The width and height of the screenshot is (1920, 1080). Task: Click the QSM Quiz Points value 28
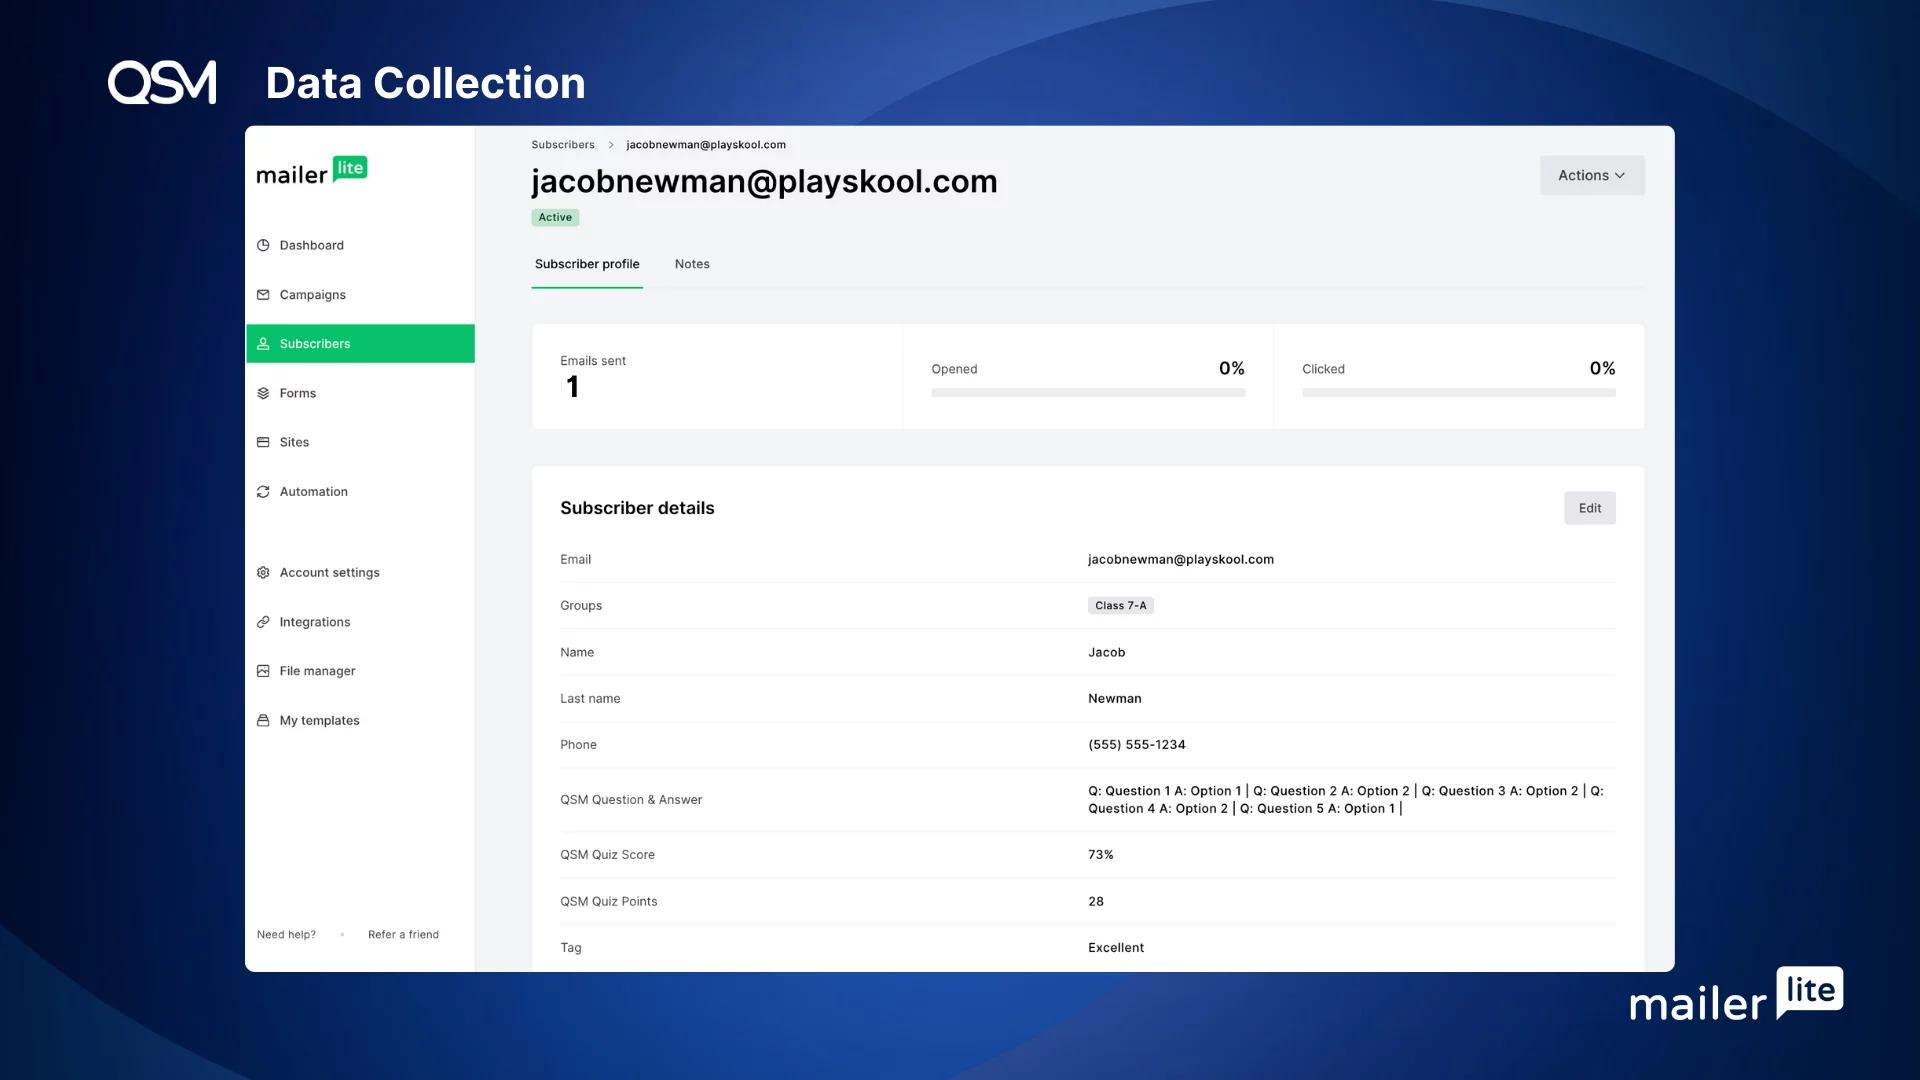coord(1096,902)
